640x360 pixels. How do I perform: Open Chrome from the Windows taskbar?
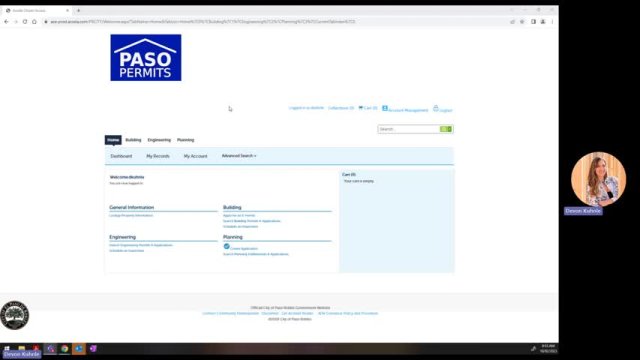(x=64, y=349)
